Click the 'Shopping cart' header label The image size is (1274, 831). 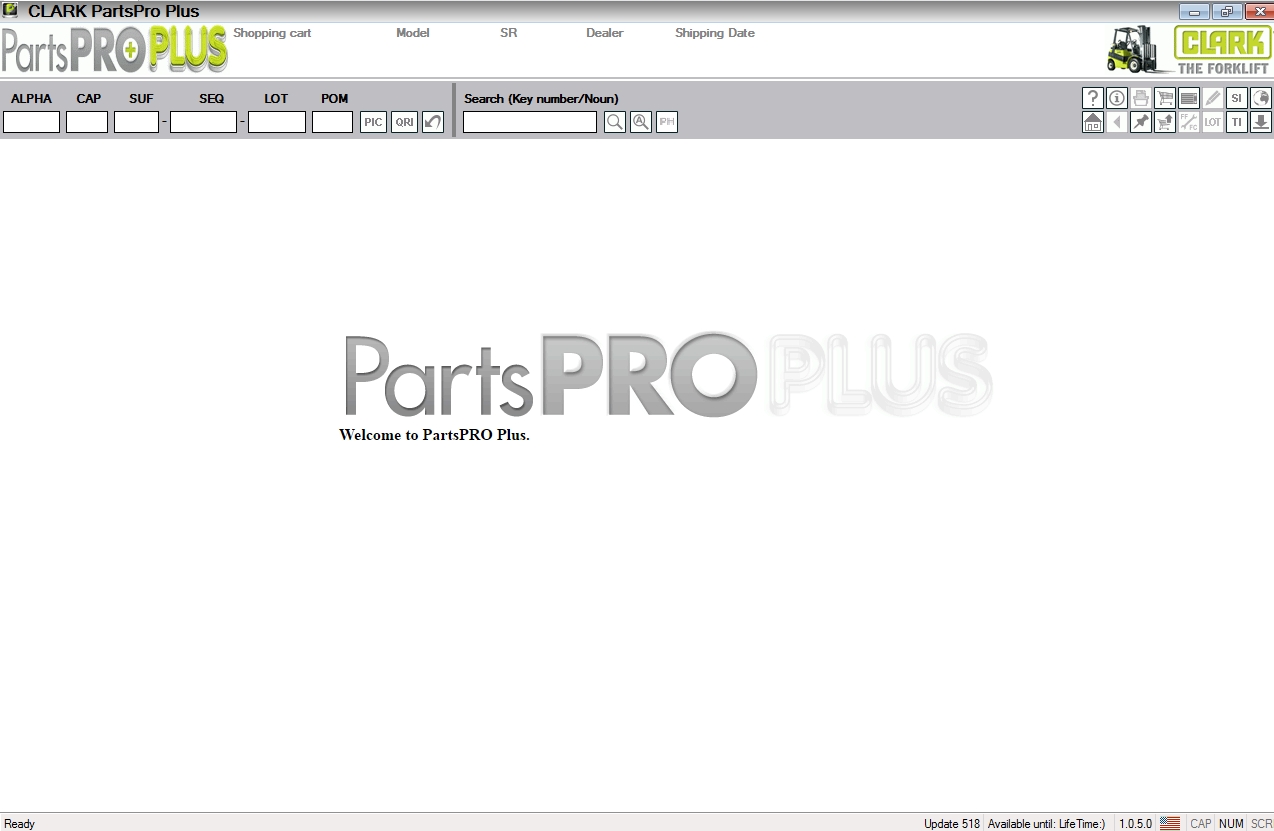[x=272, y=33]
